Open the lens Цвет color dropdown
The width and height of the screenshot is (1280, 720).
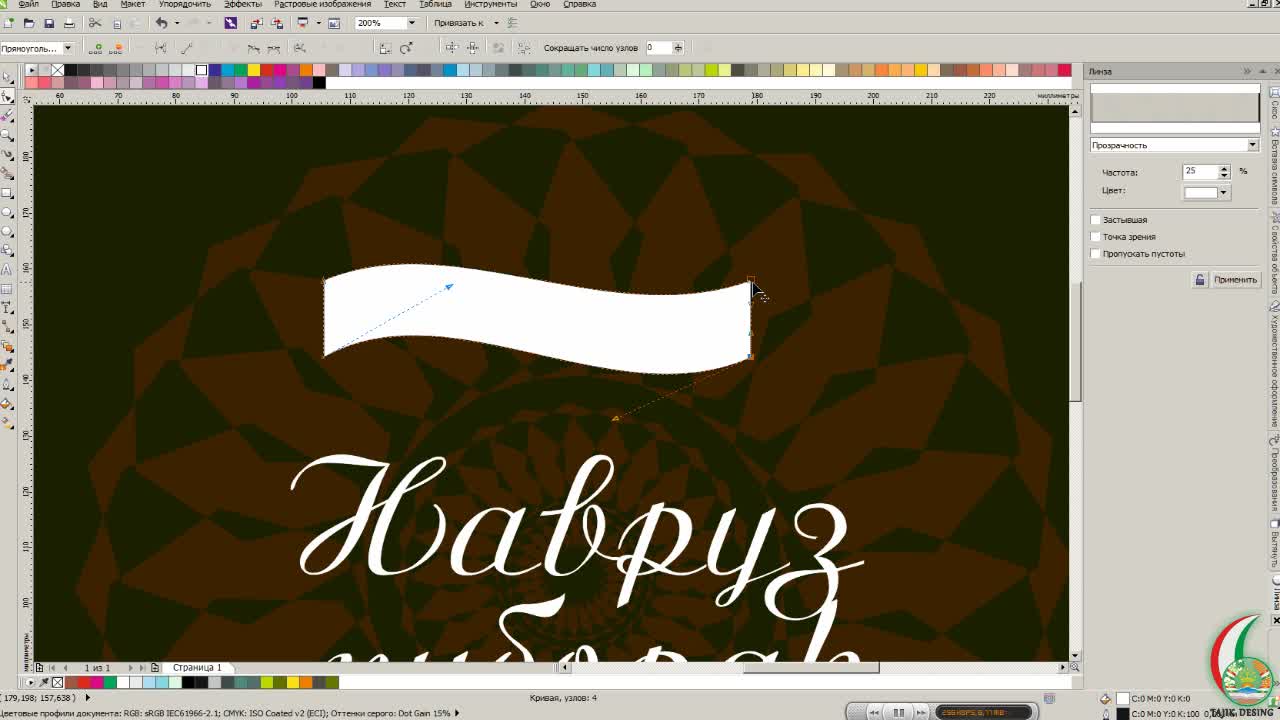tap(1223, 192)
